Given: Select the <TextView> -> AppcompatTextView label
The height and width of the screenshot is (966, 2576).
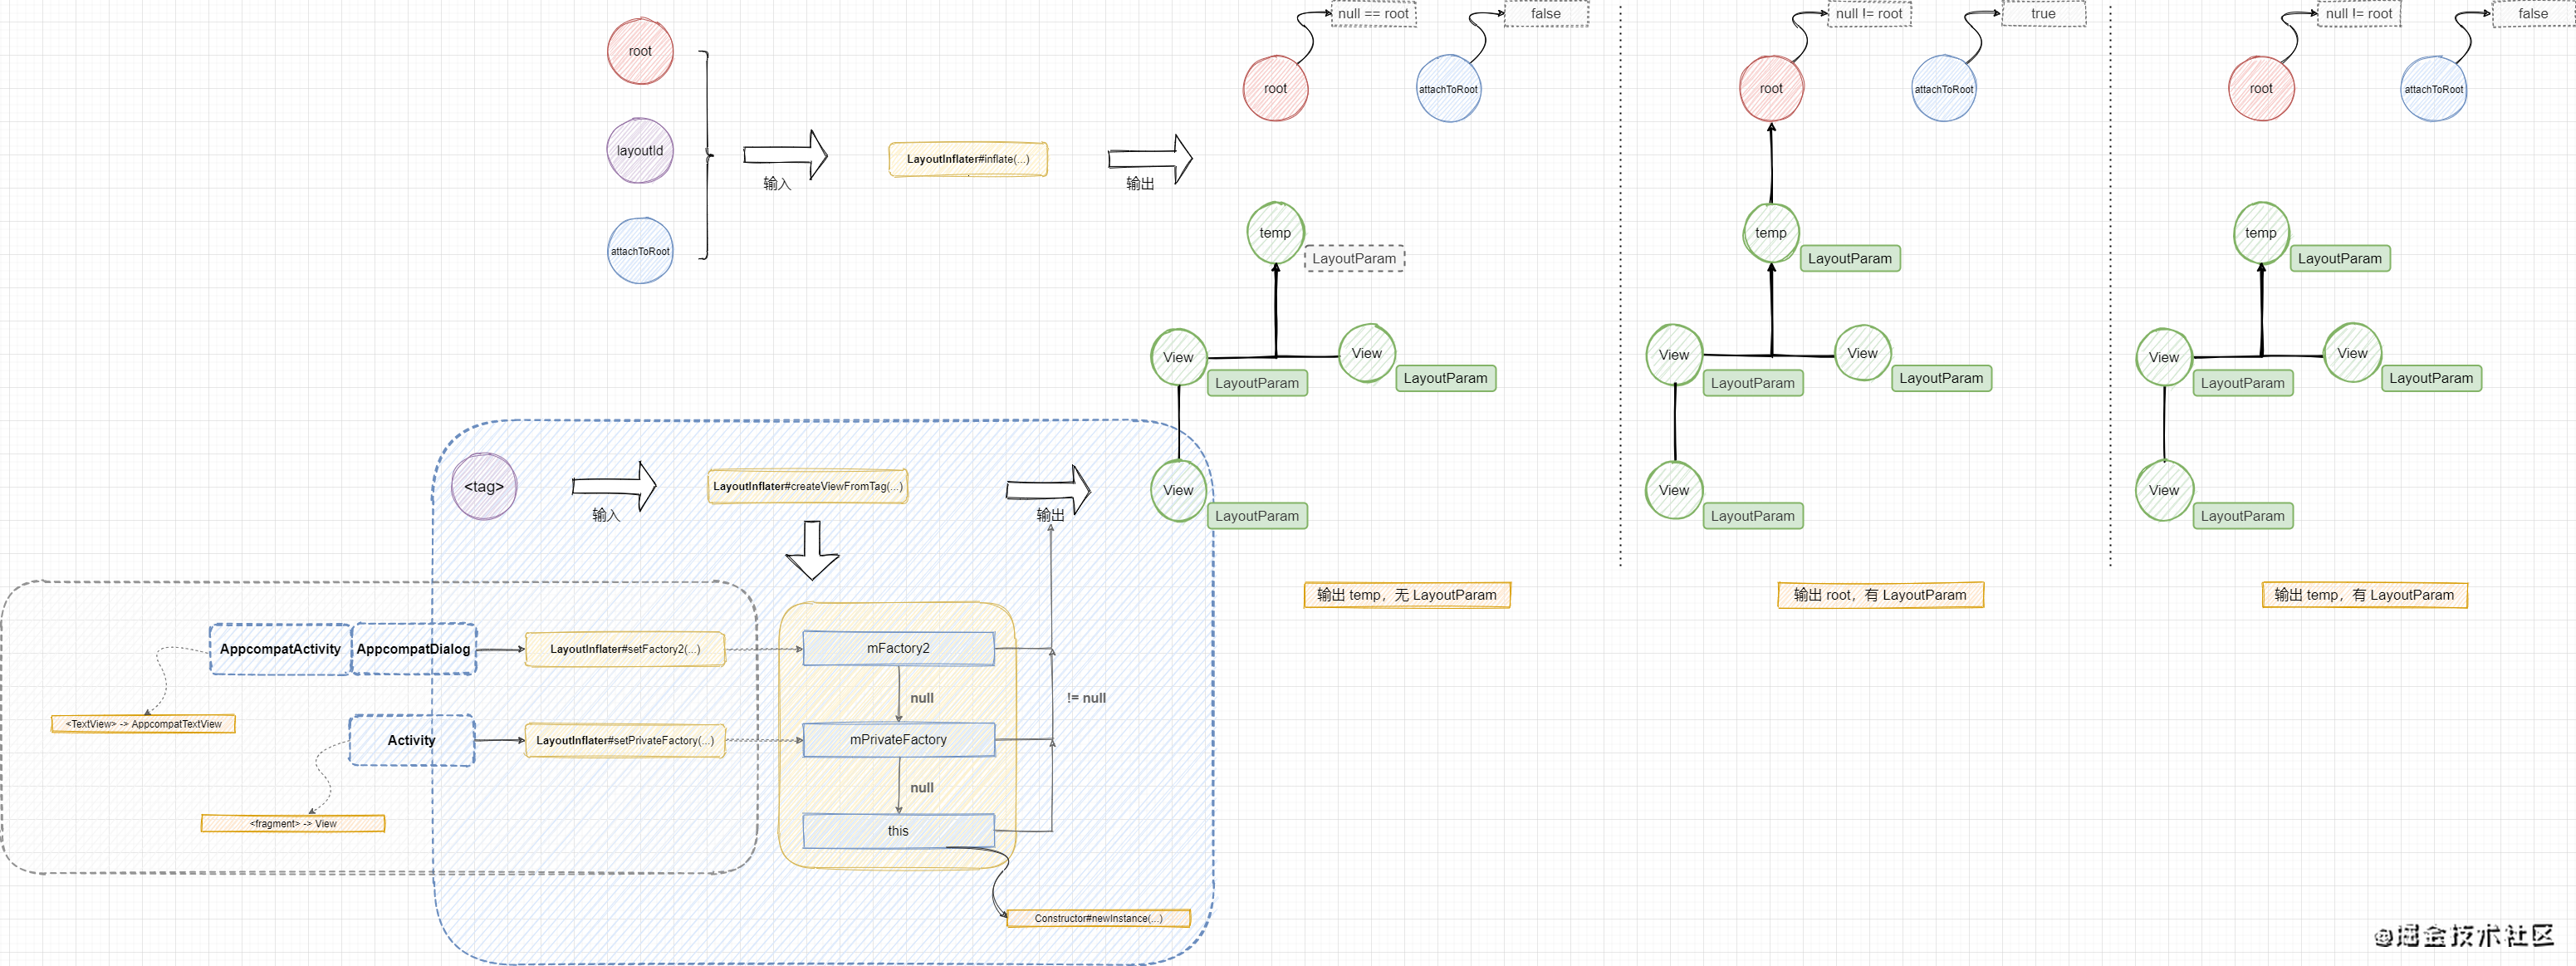Looking at the screenshot, I should (143, 724).
